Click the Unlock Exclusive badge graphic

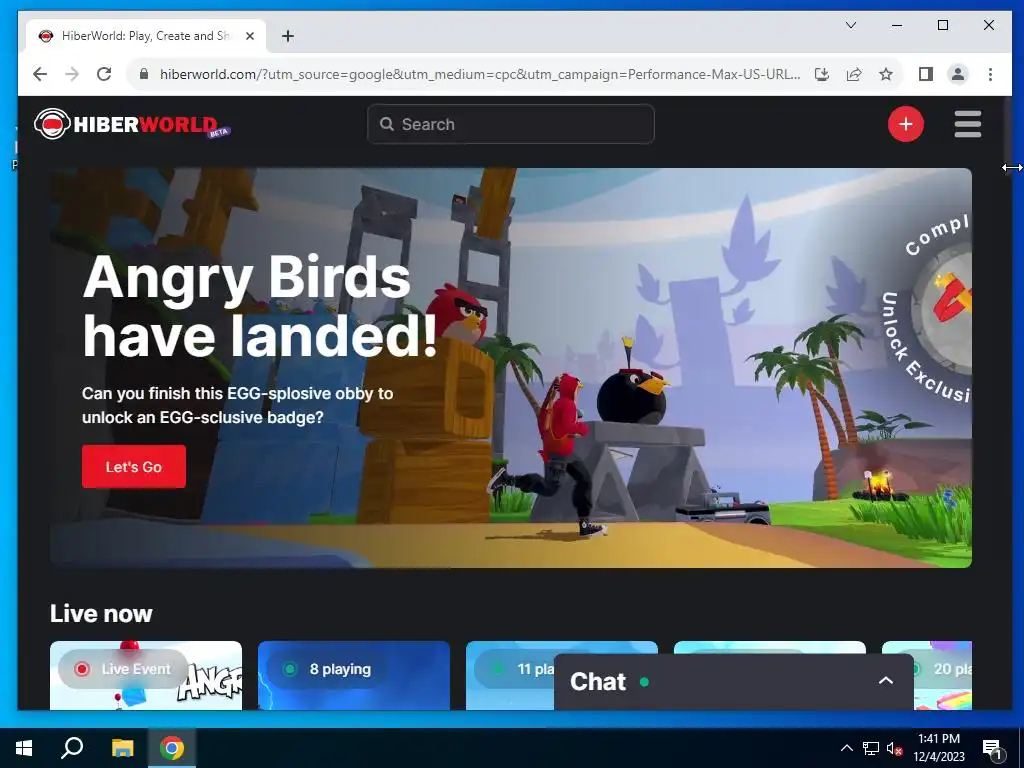pos(927,307)
